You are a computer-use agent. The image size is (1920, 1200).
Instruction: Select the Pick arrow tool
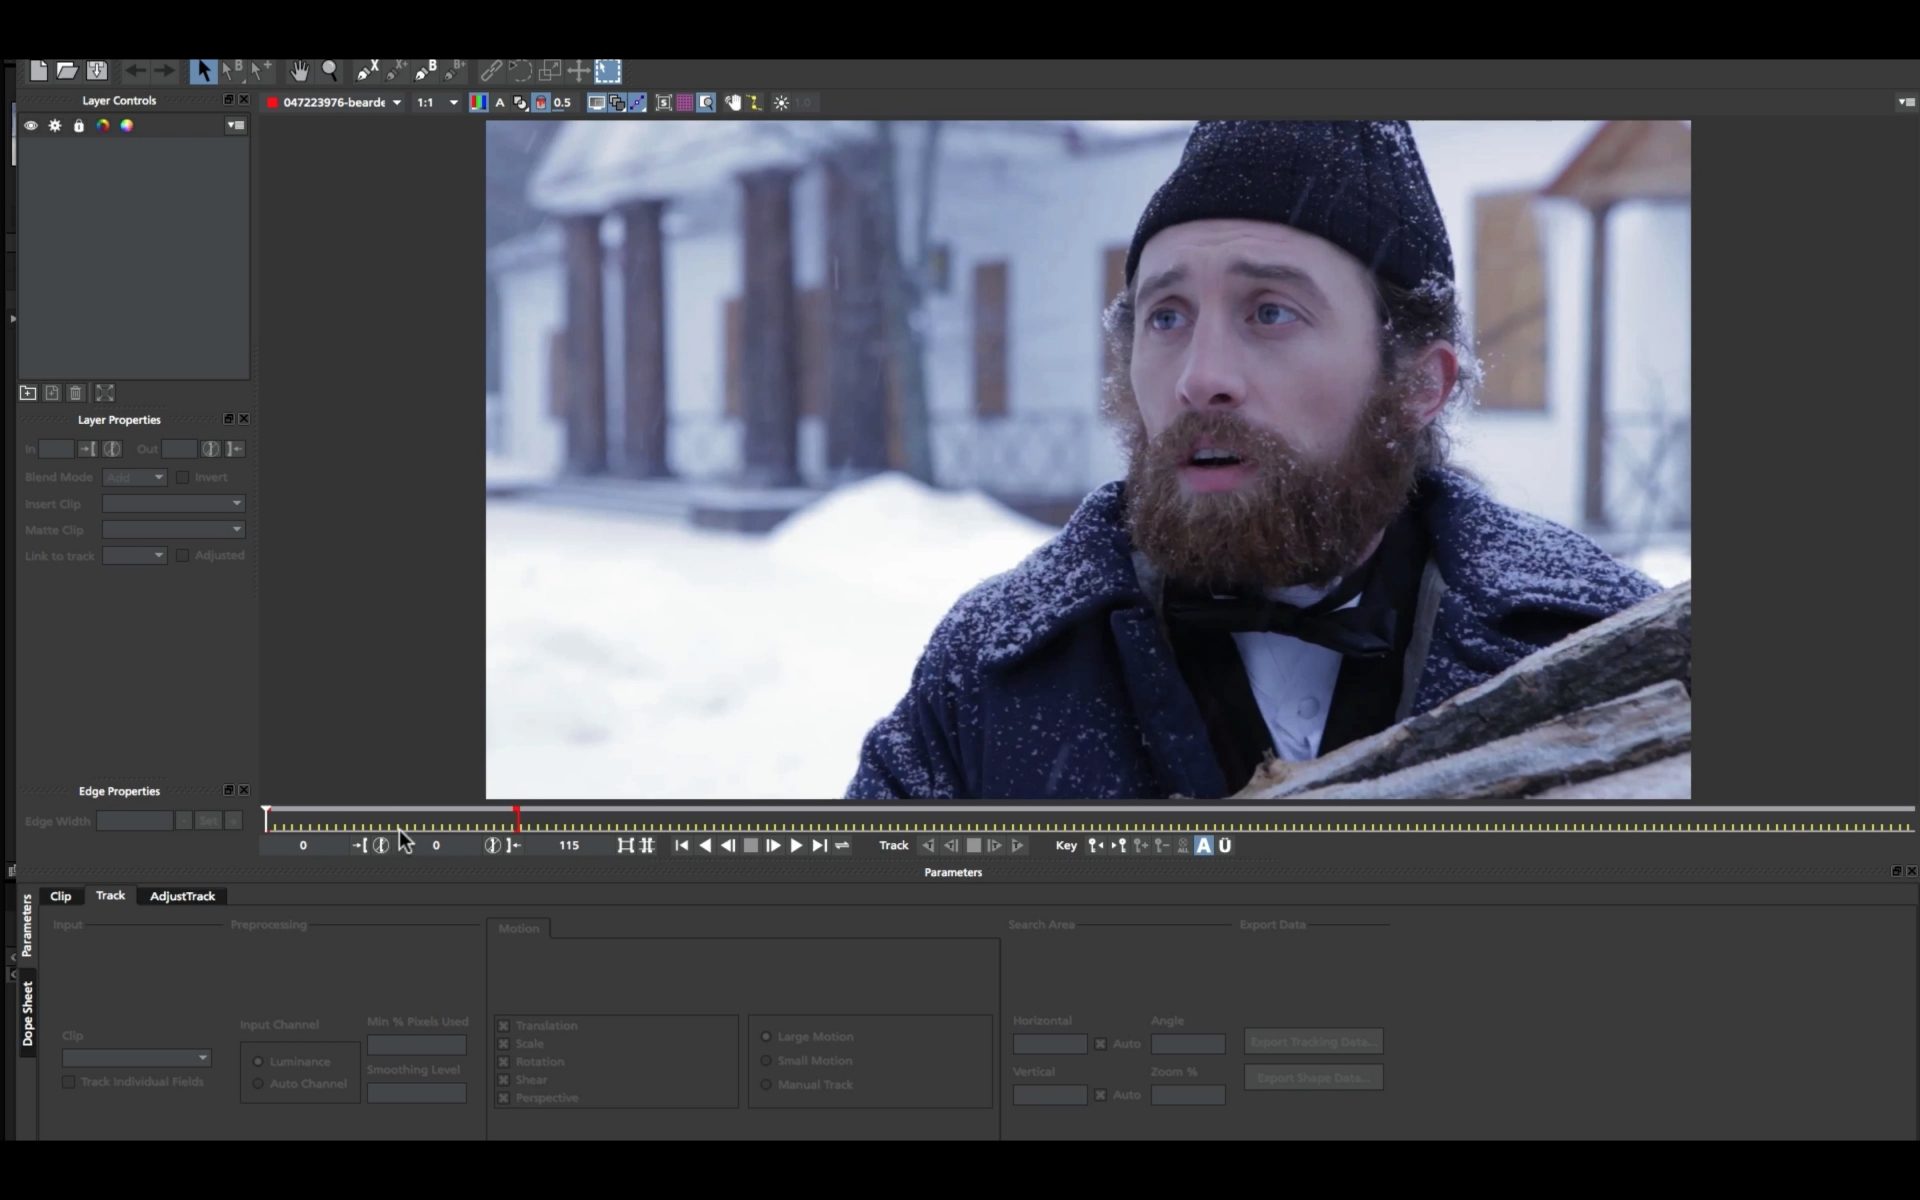pos(203,71)
